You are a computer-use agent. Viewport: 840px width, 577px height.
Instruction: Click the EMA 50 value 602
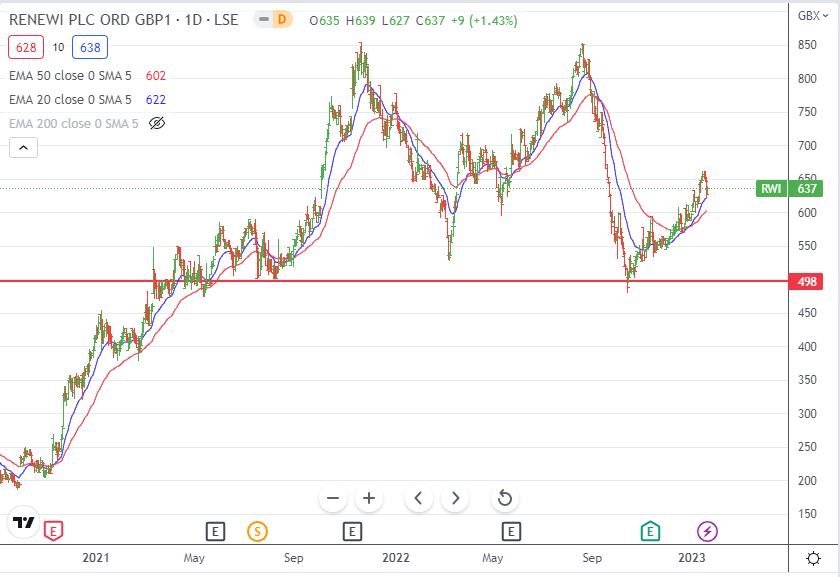coord(156,76)
